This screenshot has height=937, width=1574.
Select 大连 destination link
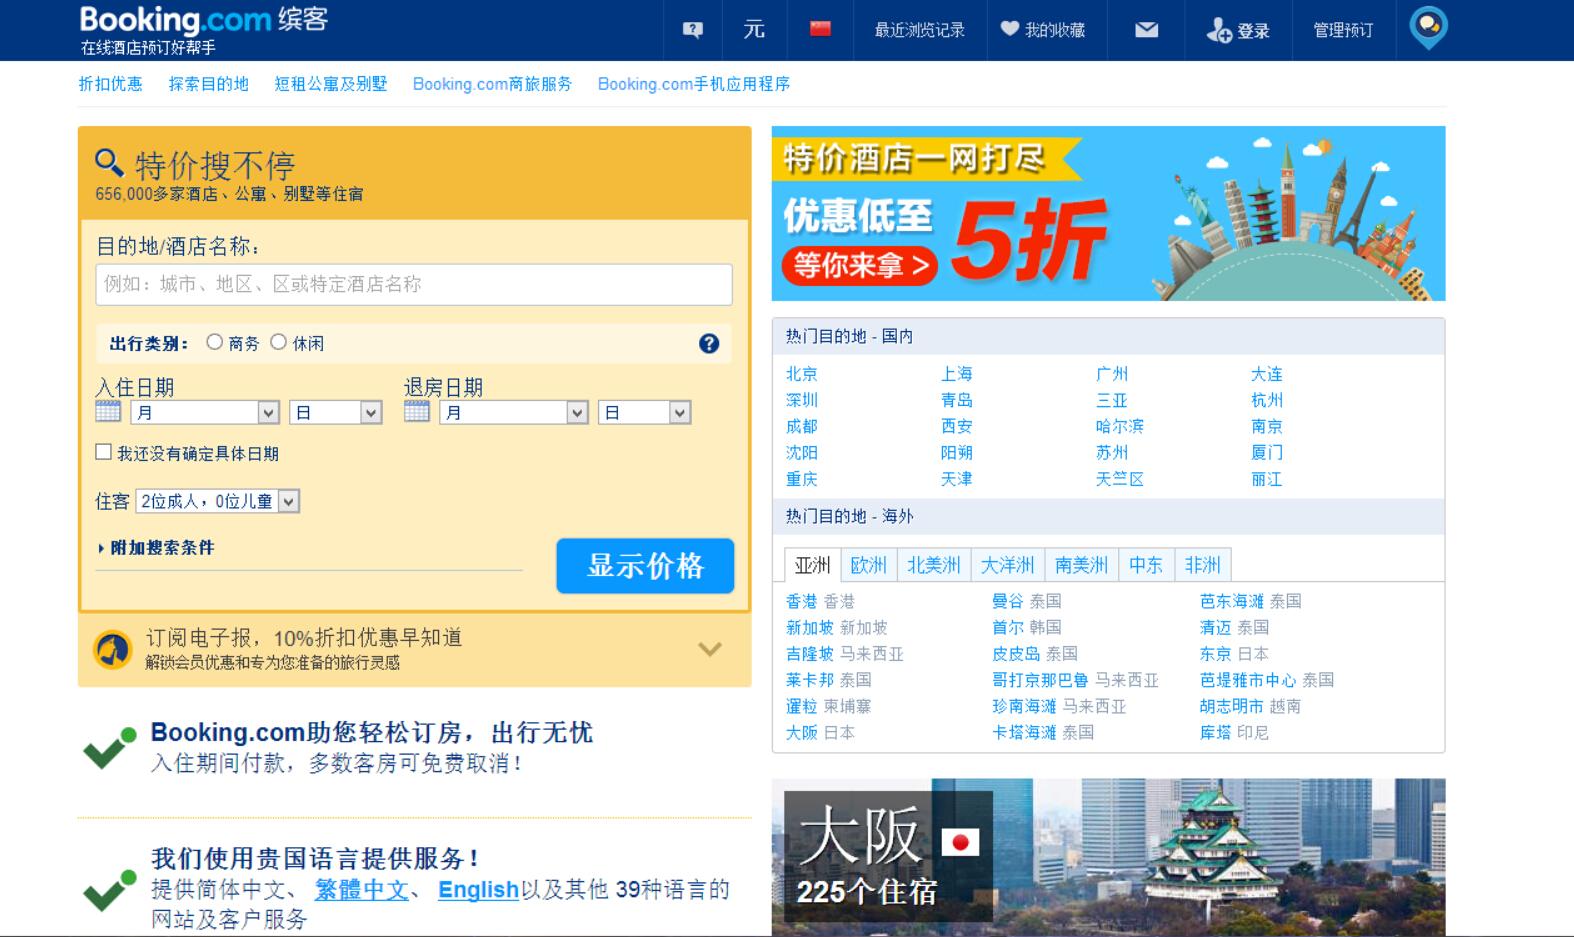1267,374
